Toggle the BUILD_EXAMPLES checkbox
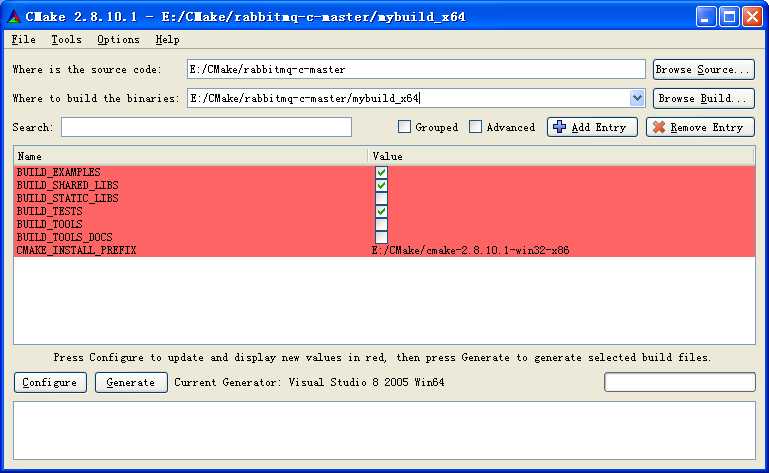This screenshot has width=769, height=473. click(x=381, y=172)
